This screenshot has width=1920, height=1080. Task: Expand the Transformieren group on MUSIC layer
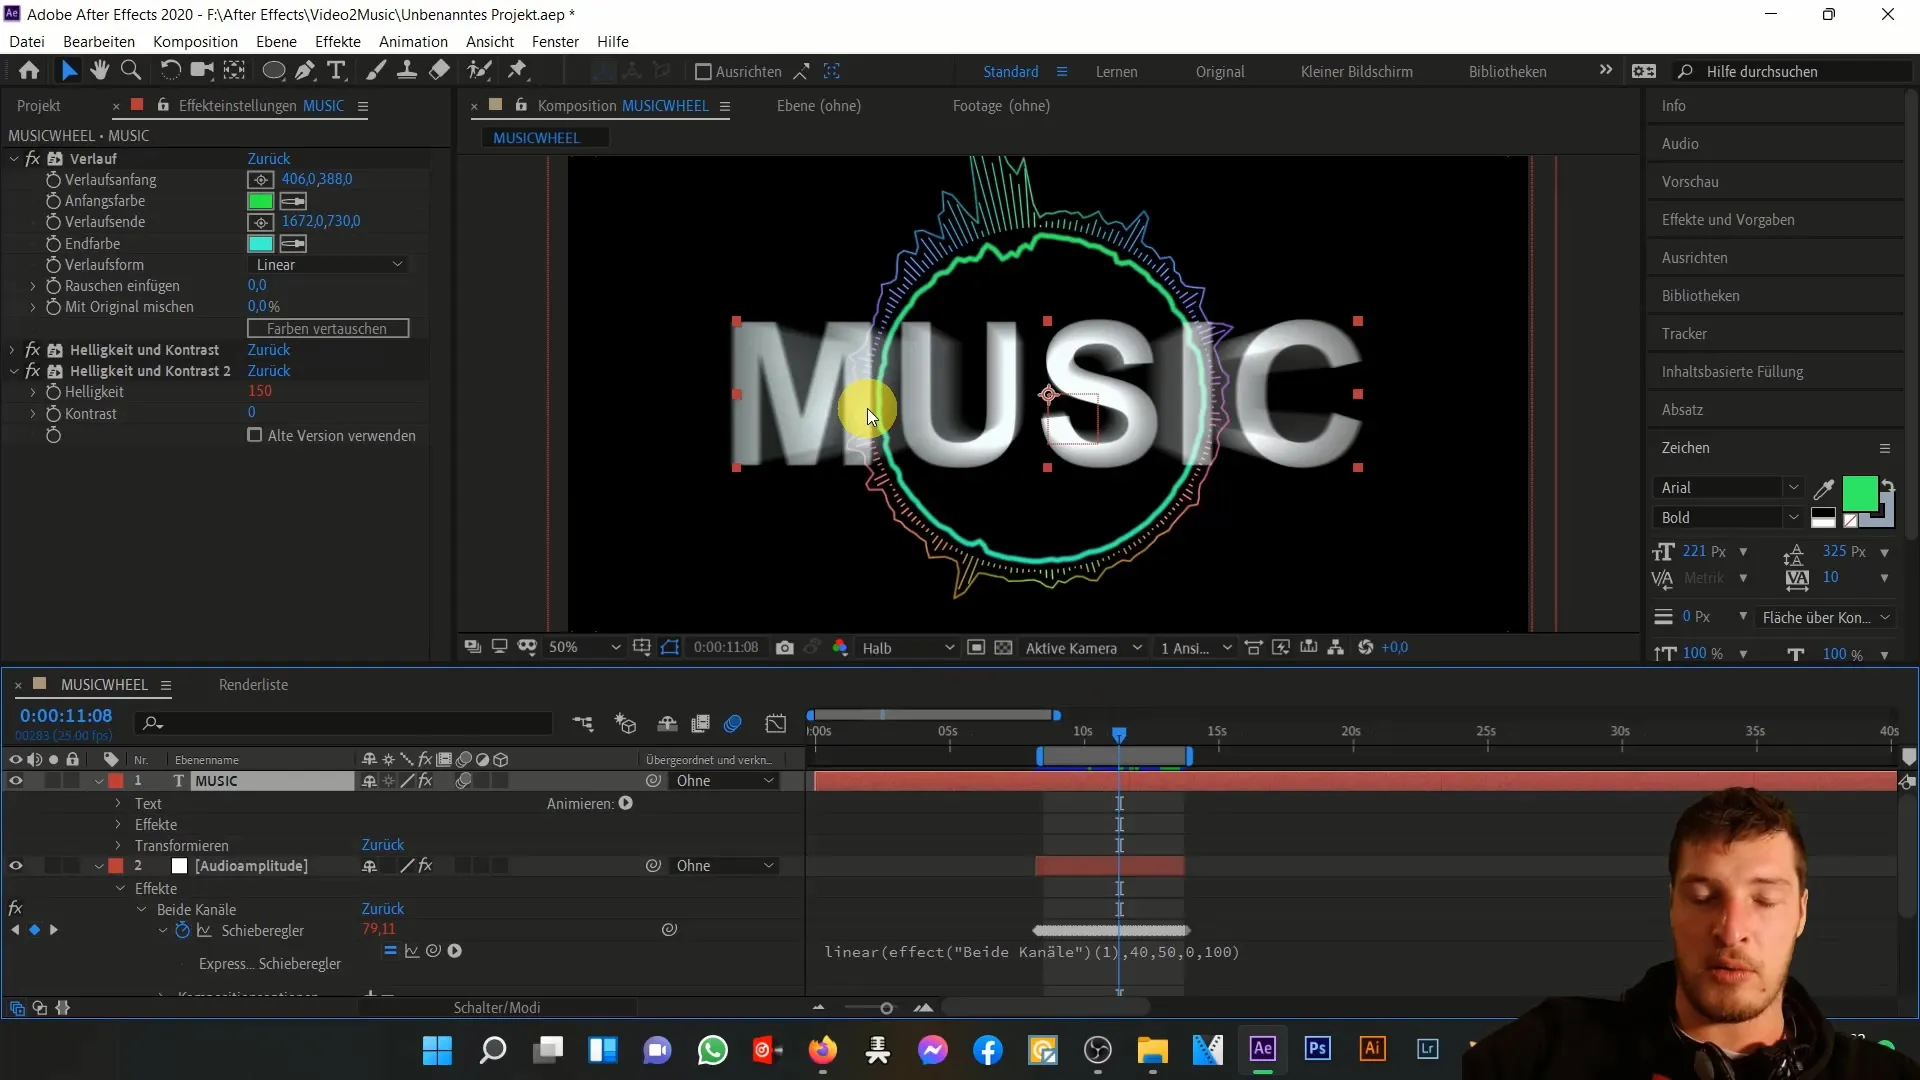(117, 844)
